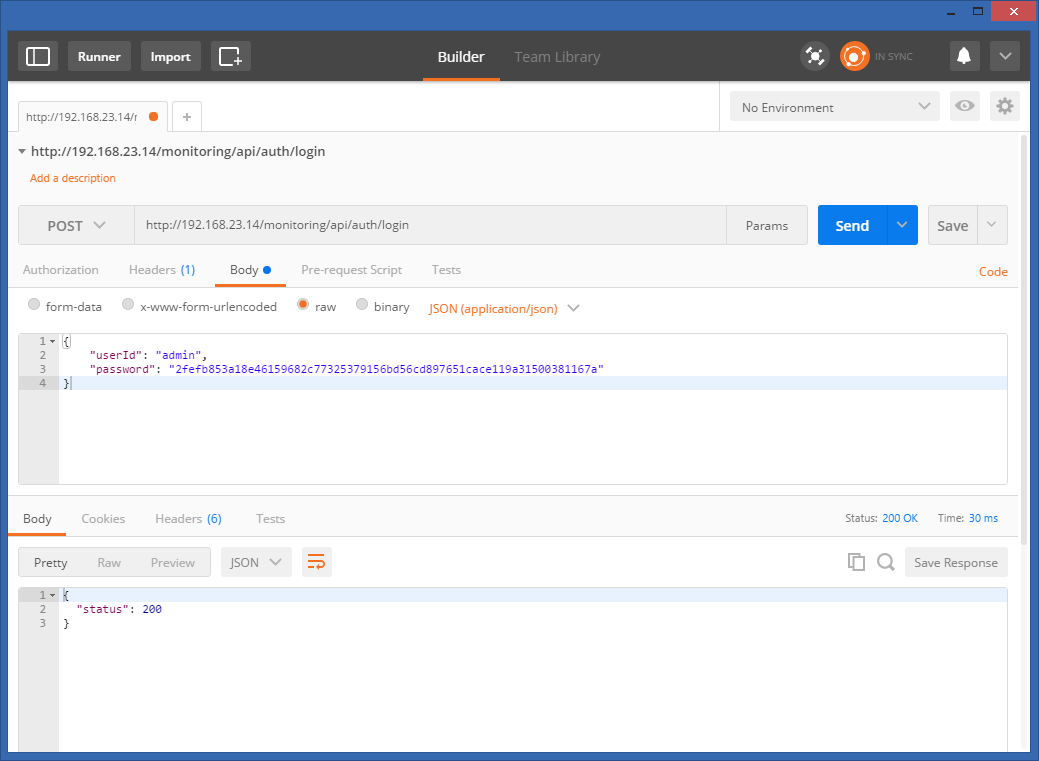Open the POST method dropdown

coord(76,226)
